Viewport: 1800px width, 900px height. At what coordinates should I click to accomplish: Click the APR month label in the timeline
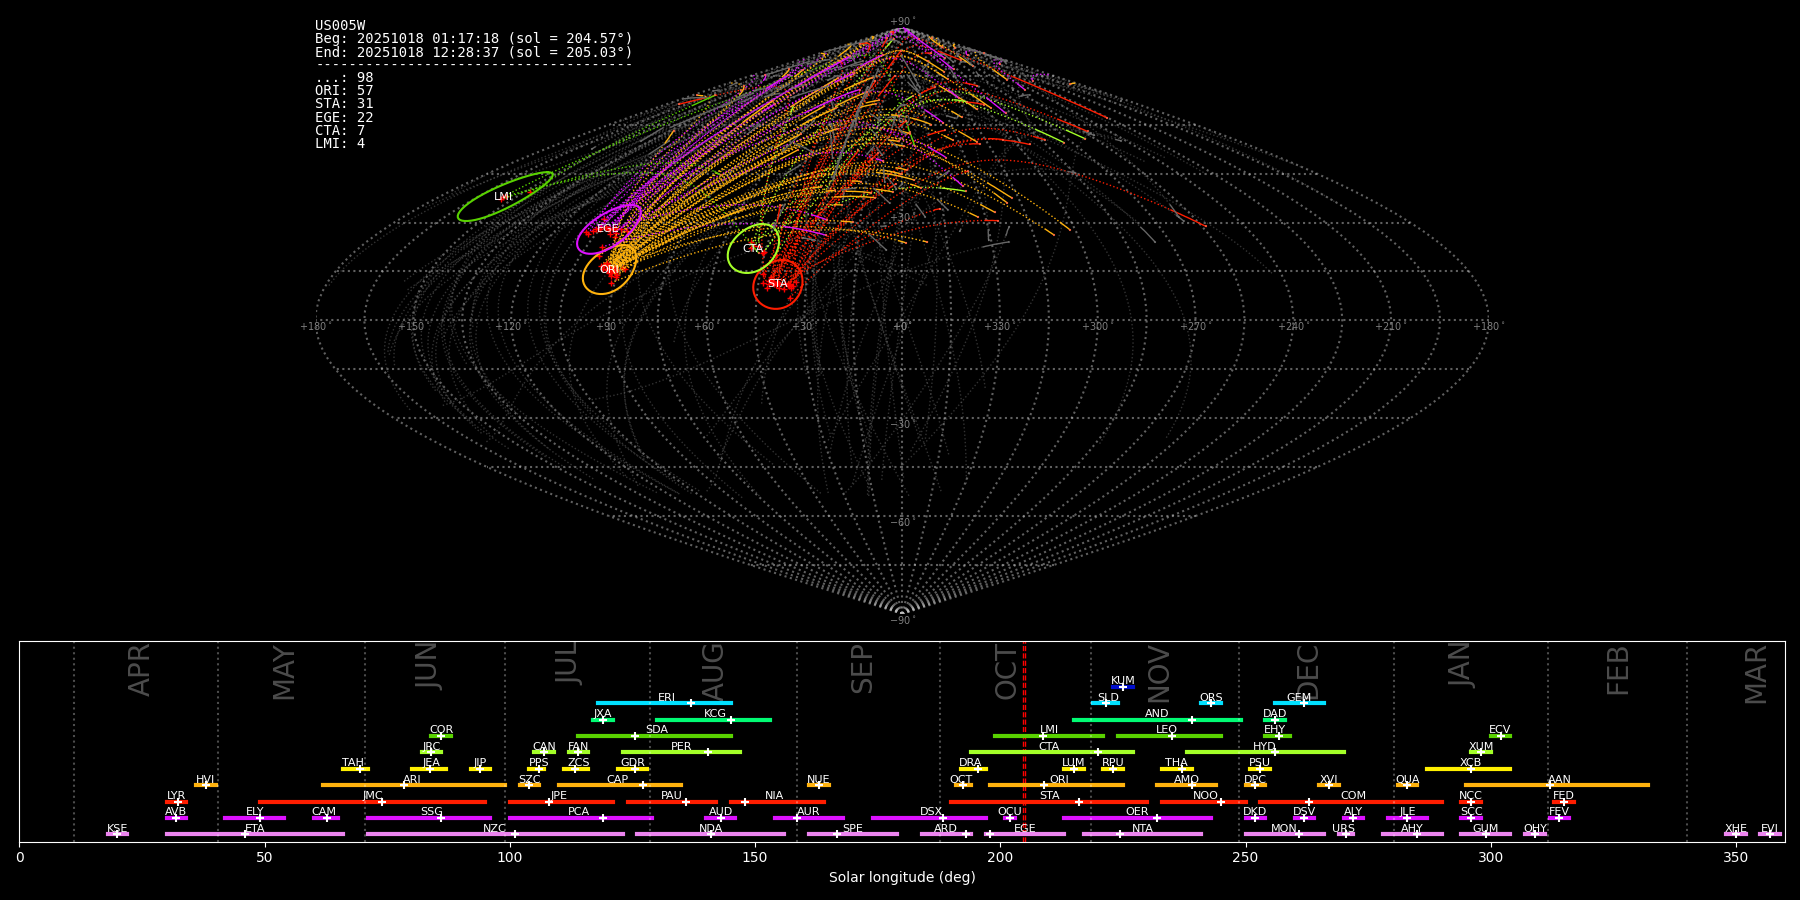[x=140, y=670]
